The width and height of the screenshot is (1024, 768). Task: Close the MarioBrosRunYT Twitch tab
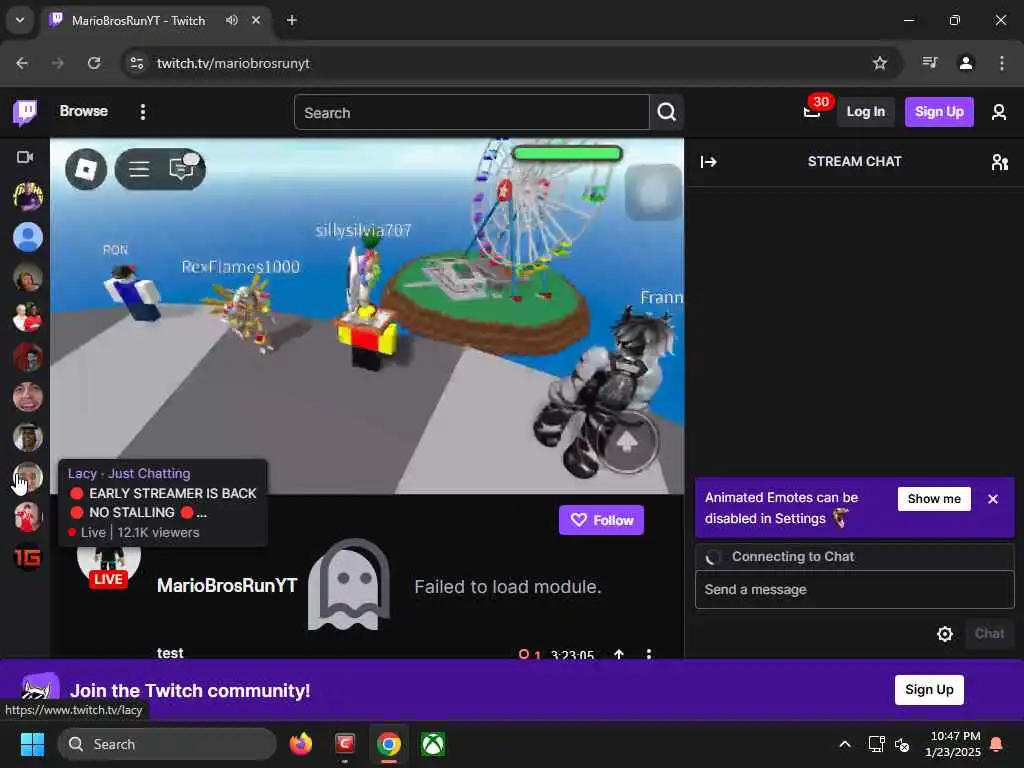click(256, 20)
